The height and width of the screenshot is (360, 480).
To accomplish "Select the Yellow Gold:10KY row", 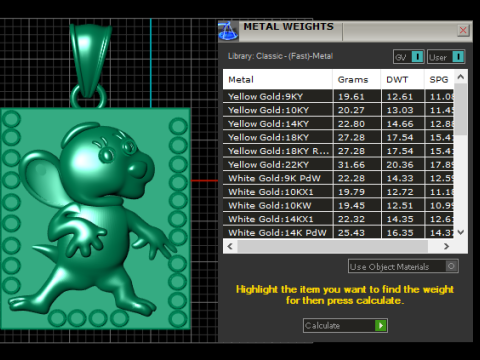I will (x=338, y=110).
